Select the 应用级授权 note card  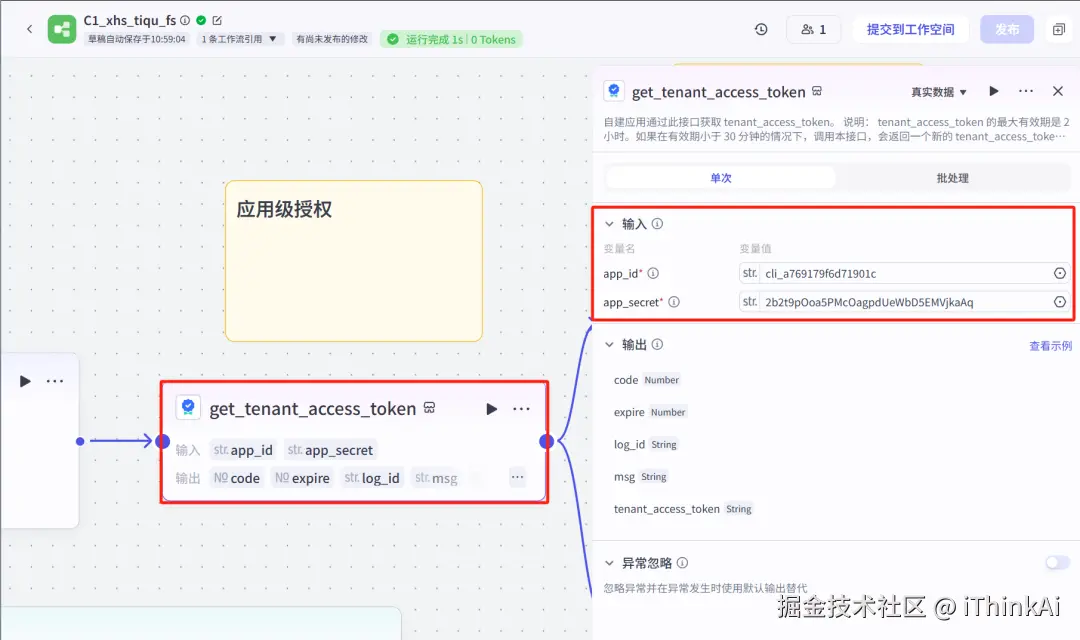click(353, 261)
